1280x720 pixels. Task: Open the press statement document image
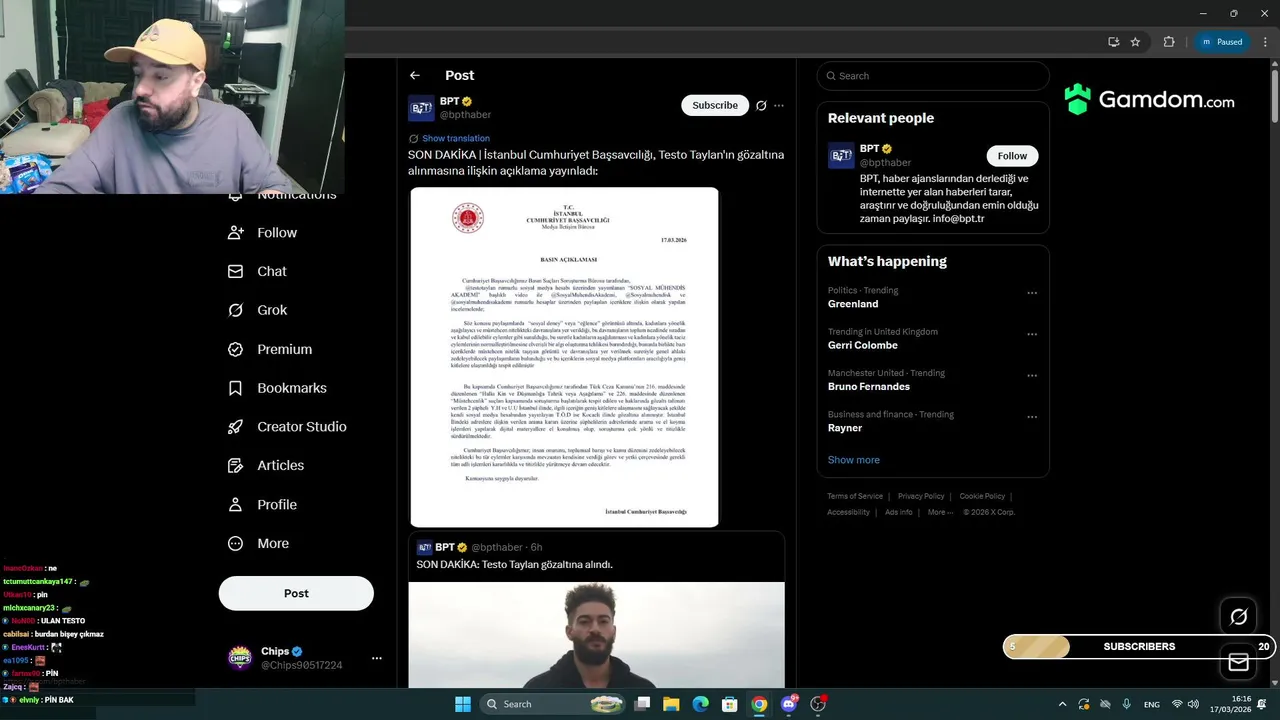[564, 357]
